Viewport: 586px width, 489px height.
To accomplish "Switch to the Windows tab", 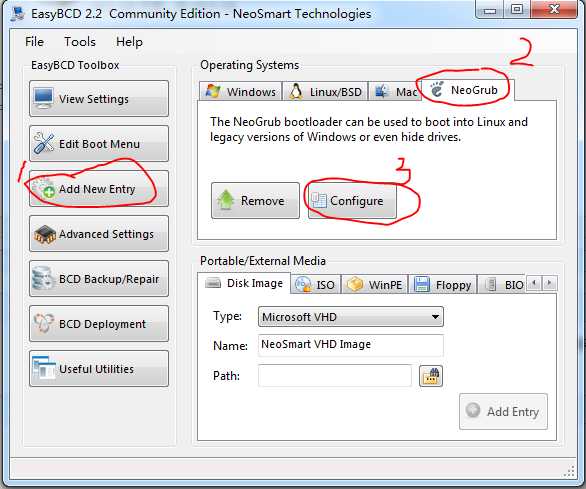I will pyautogui.click(x=240, y=91).
